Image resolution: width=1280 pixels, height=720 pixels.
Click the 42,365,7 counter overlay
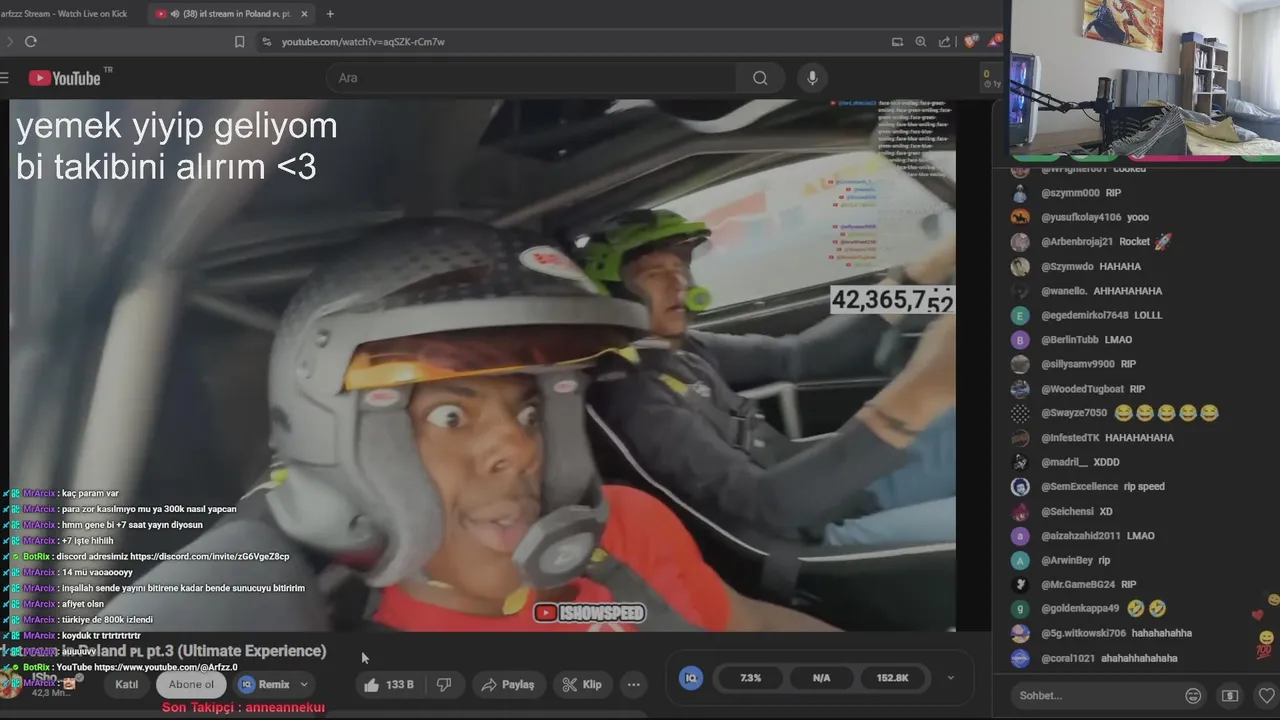pos(892,300)
